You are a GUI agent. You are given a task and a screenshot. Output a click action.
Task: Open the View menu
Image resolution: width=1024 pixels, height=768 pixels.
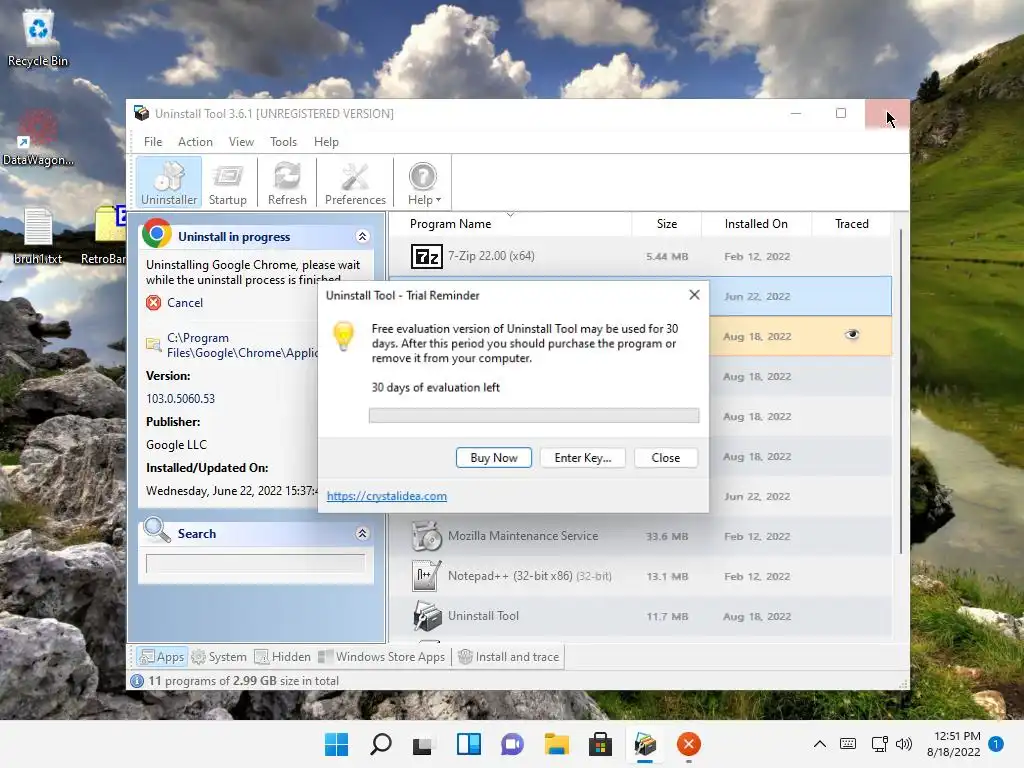[241, 142]
